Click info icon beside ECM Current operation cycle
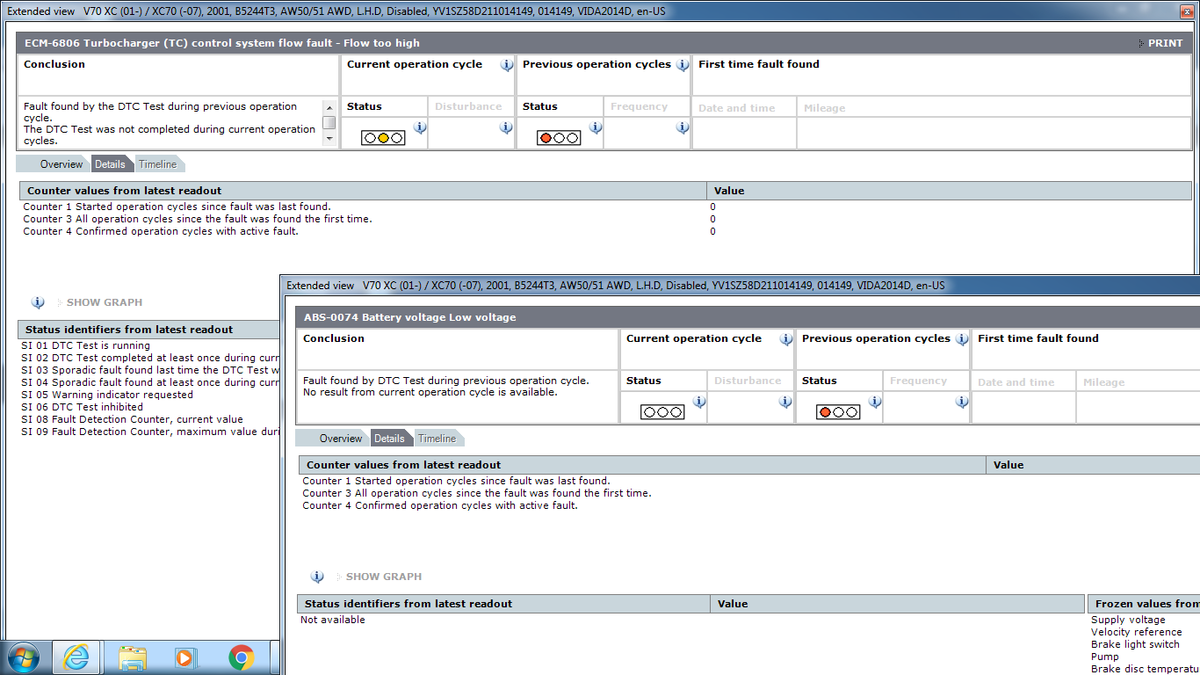The image size is (1200, 675). (x=506, y=65)
